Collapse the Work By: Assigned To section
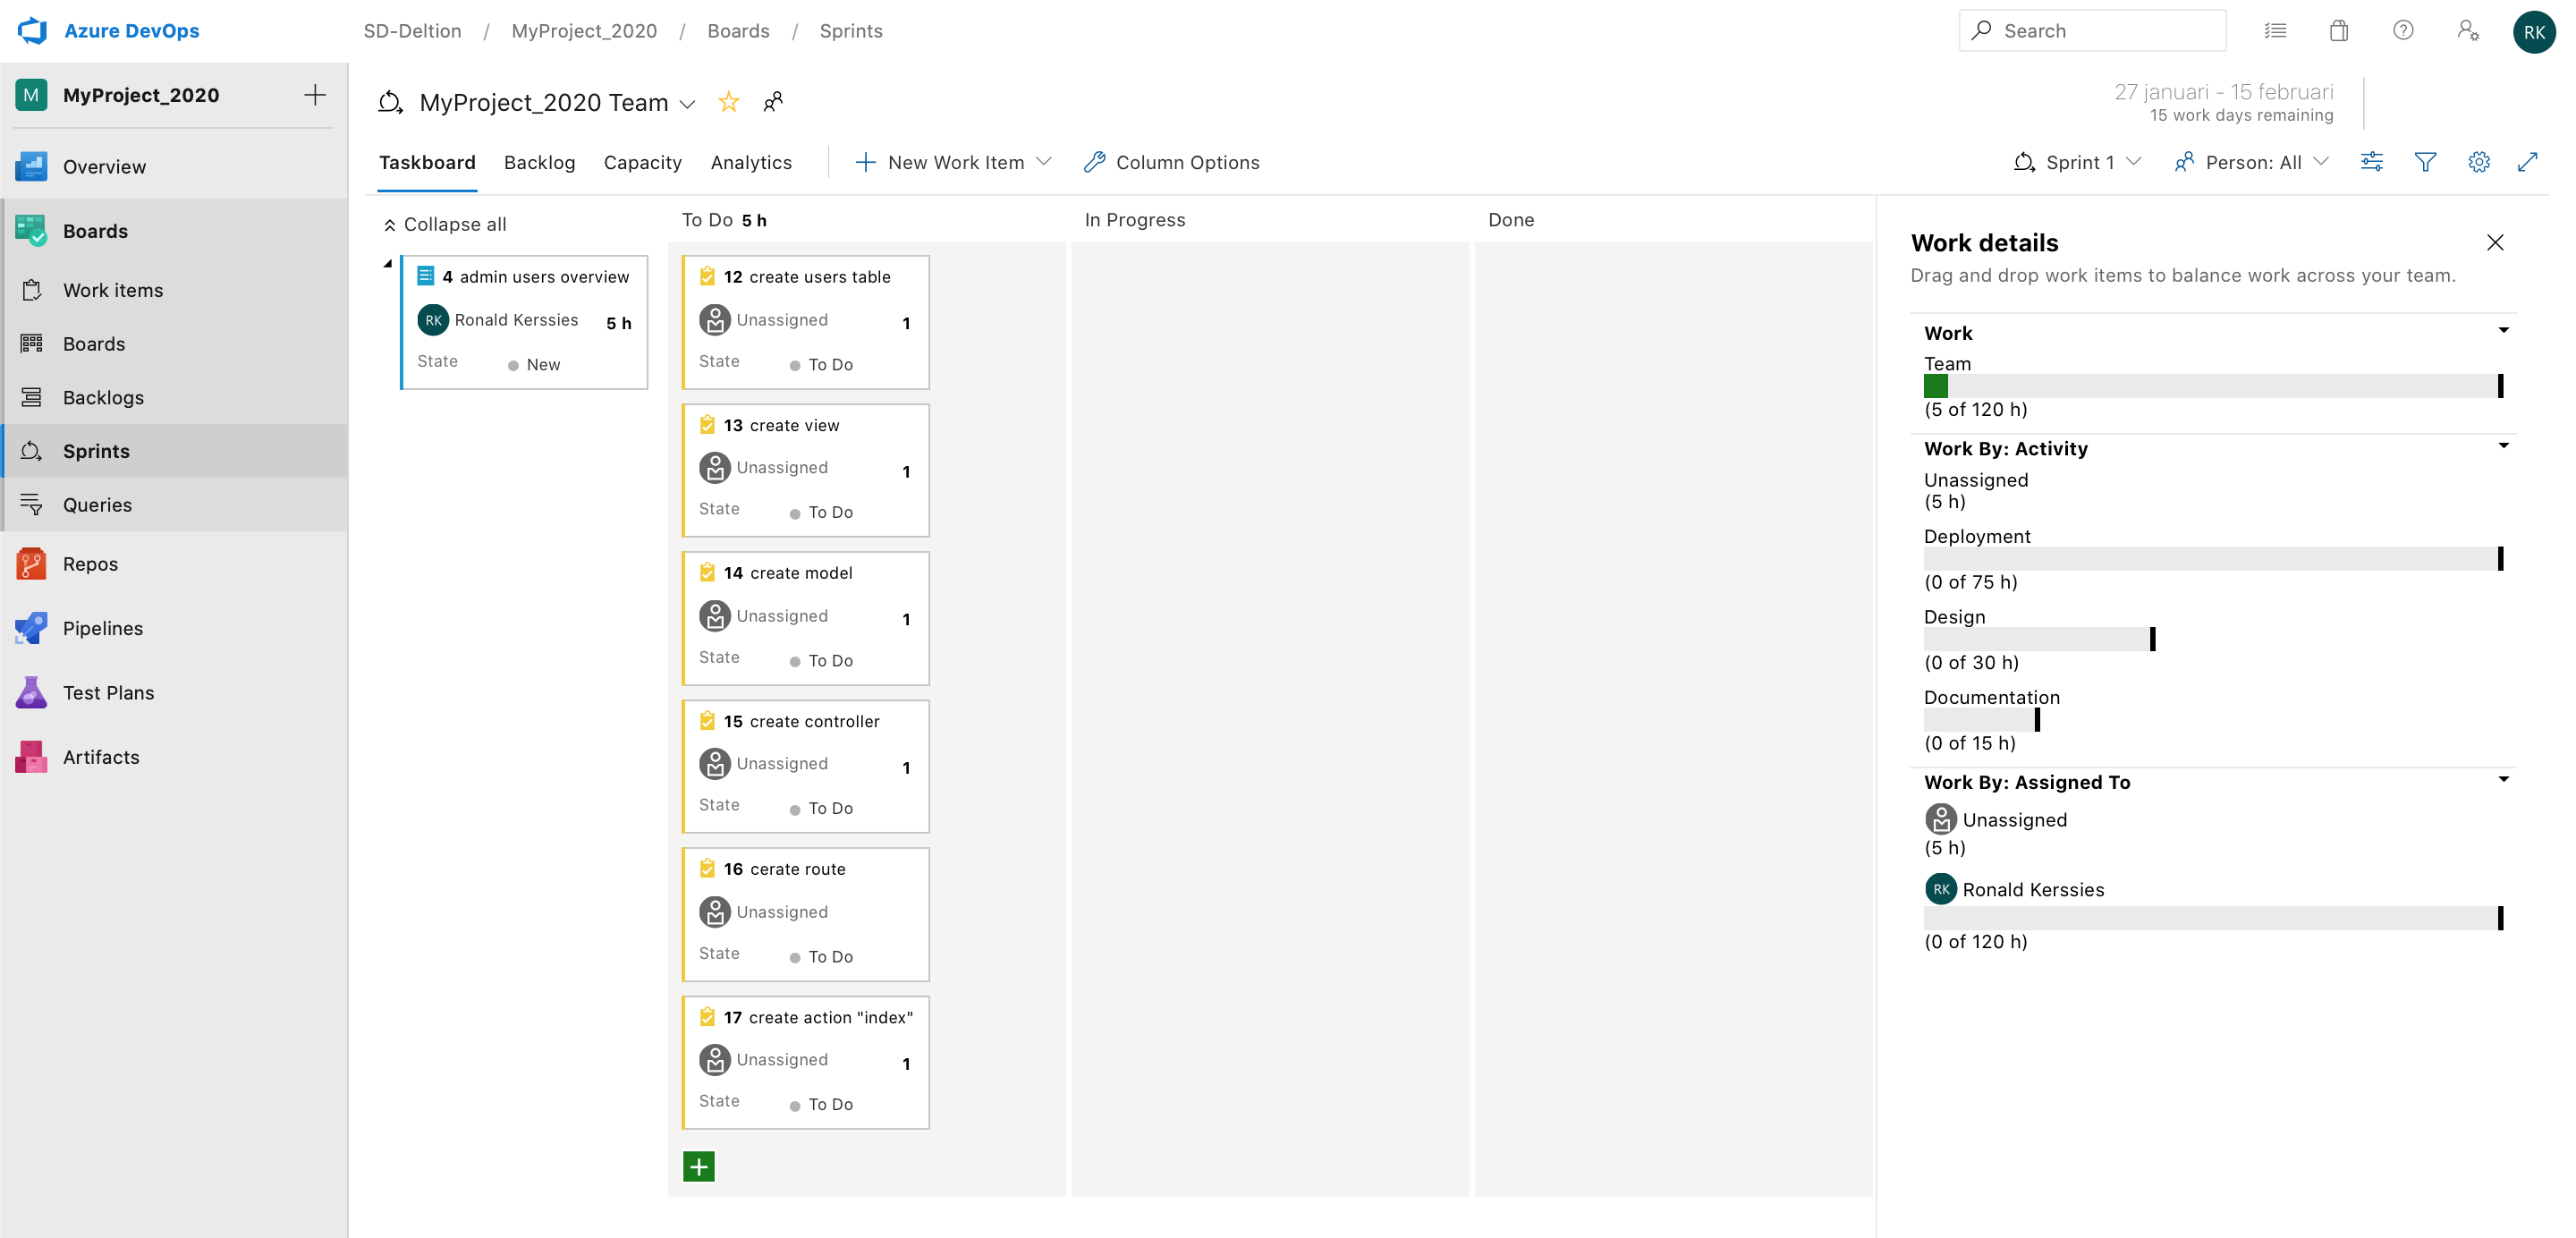This screenshot has width=2576, height=1238. tap(2503, 780)
